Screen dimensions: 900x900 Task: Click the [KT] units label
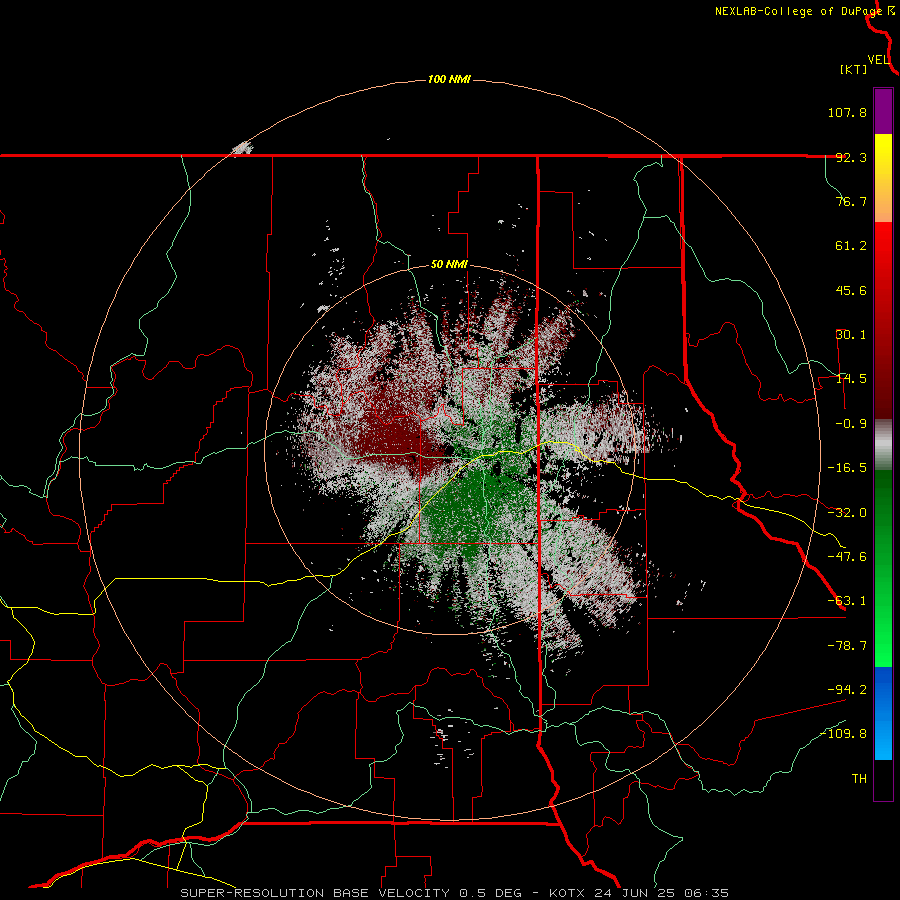[x=854, y=69]
